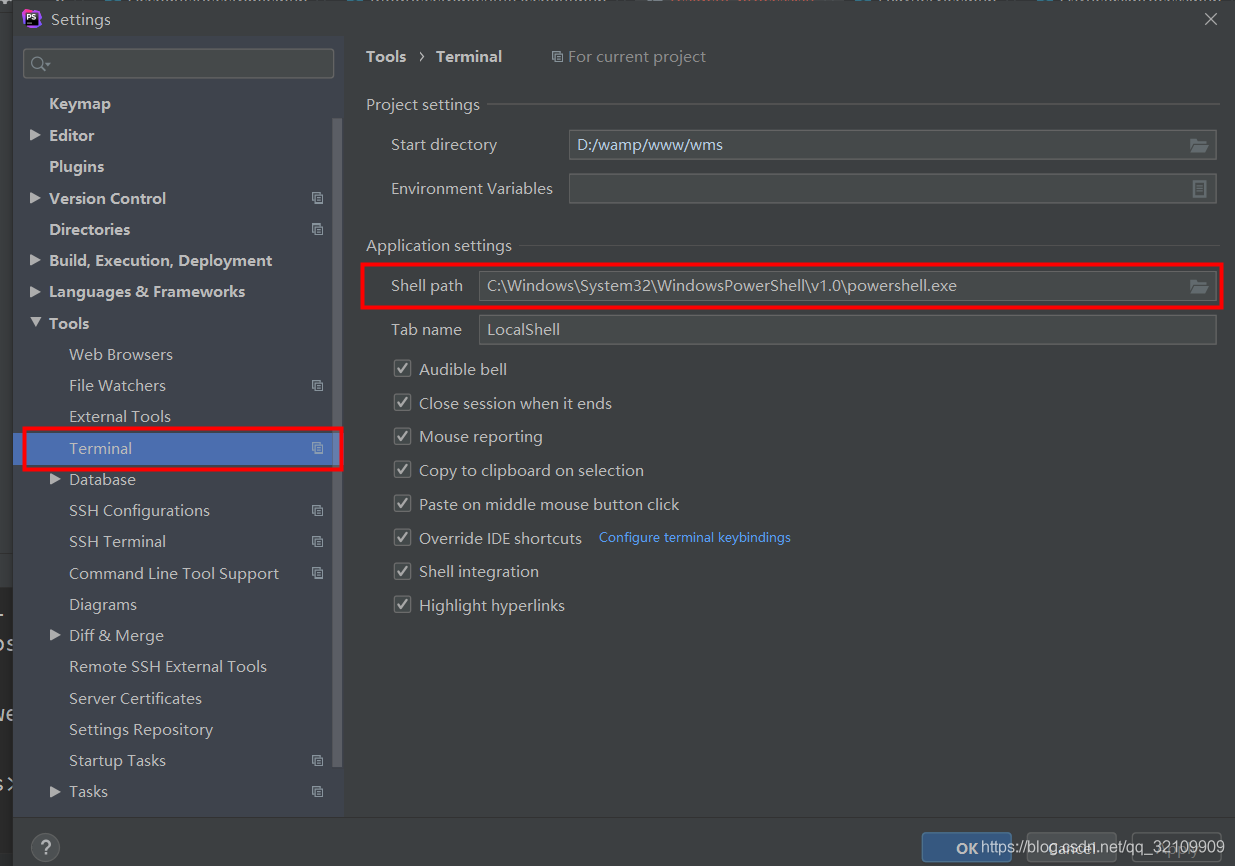Open Configure terminal keybindings link
Viewport: 1235px width, 866px height.
point(695,538)
